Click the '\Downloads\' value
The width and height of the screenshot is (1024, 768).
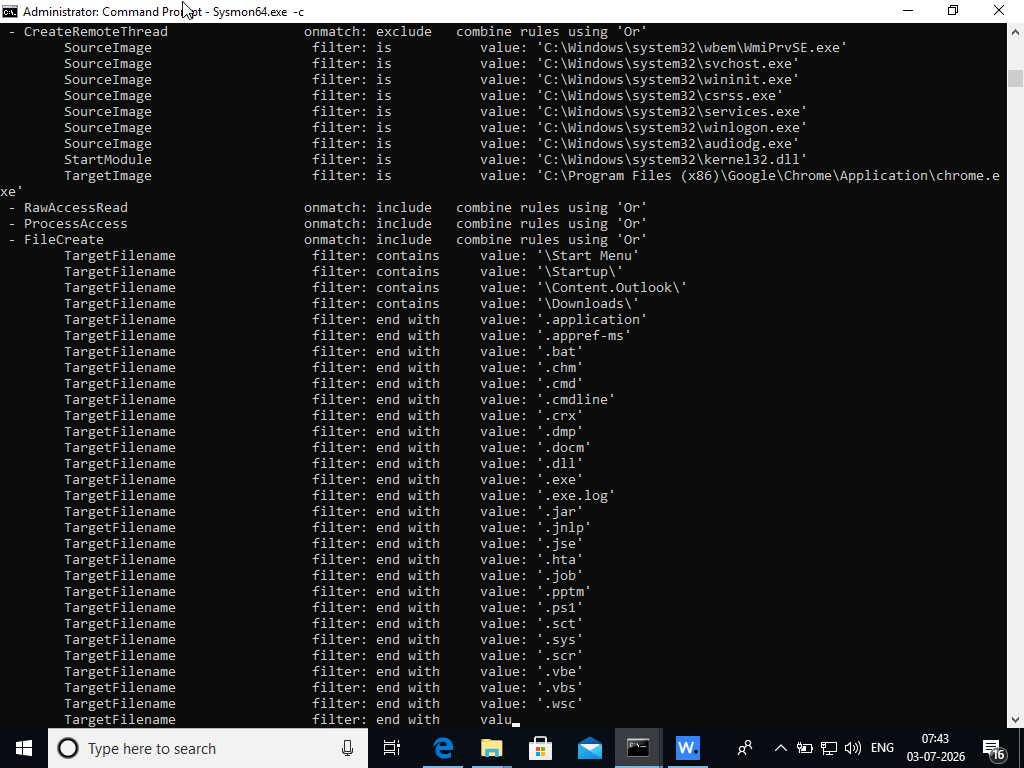(588, 304)
